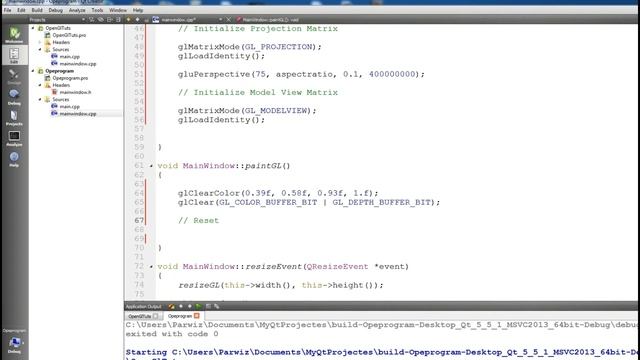
Task: Close the Projects side panel
Action: tap(118, 20)
